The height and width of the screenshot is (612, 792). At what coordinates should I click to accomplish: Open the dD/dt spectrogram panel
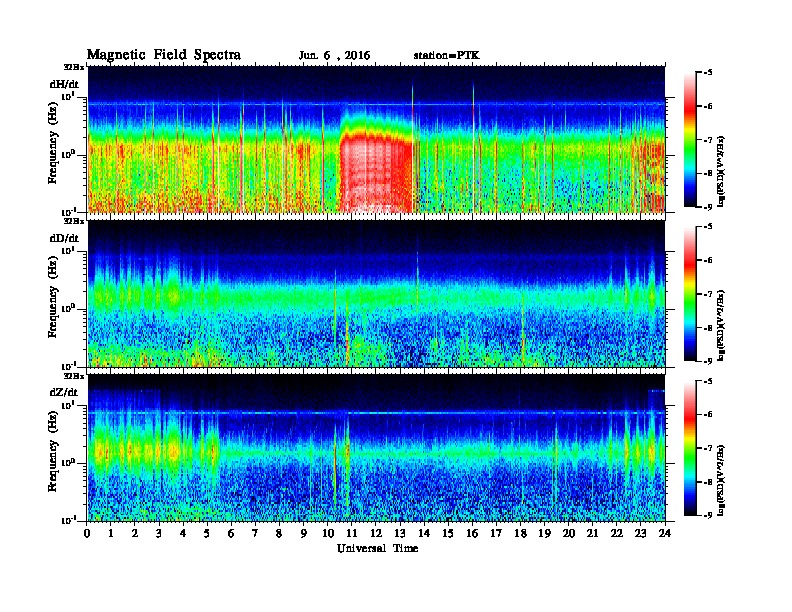pyautogui.click(x=376, y=294)
